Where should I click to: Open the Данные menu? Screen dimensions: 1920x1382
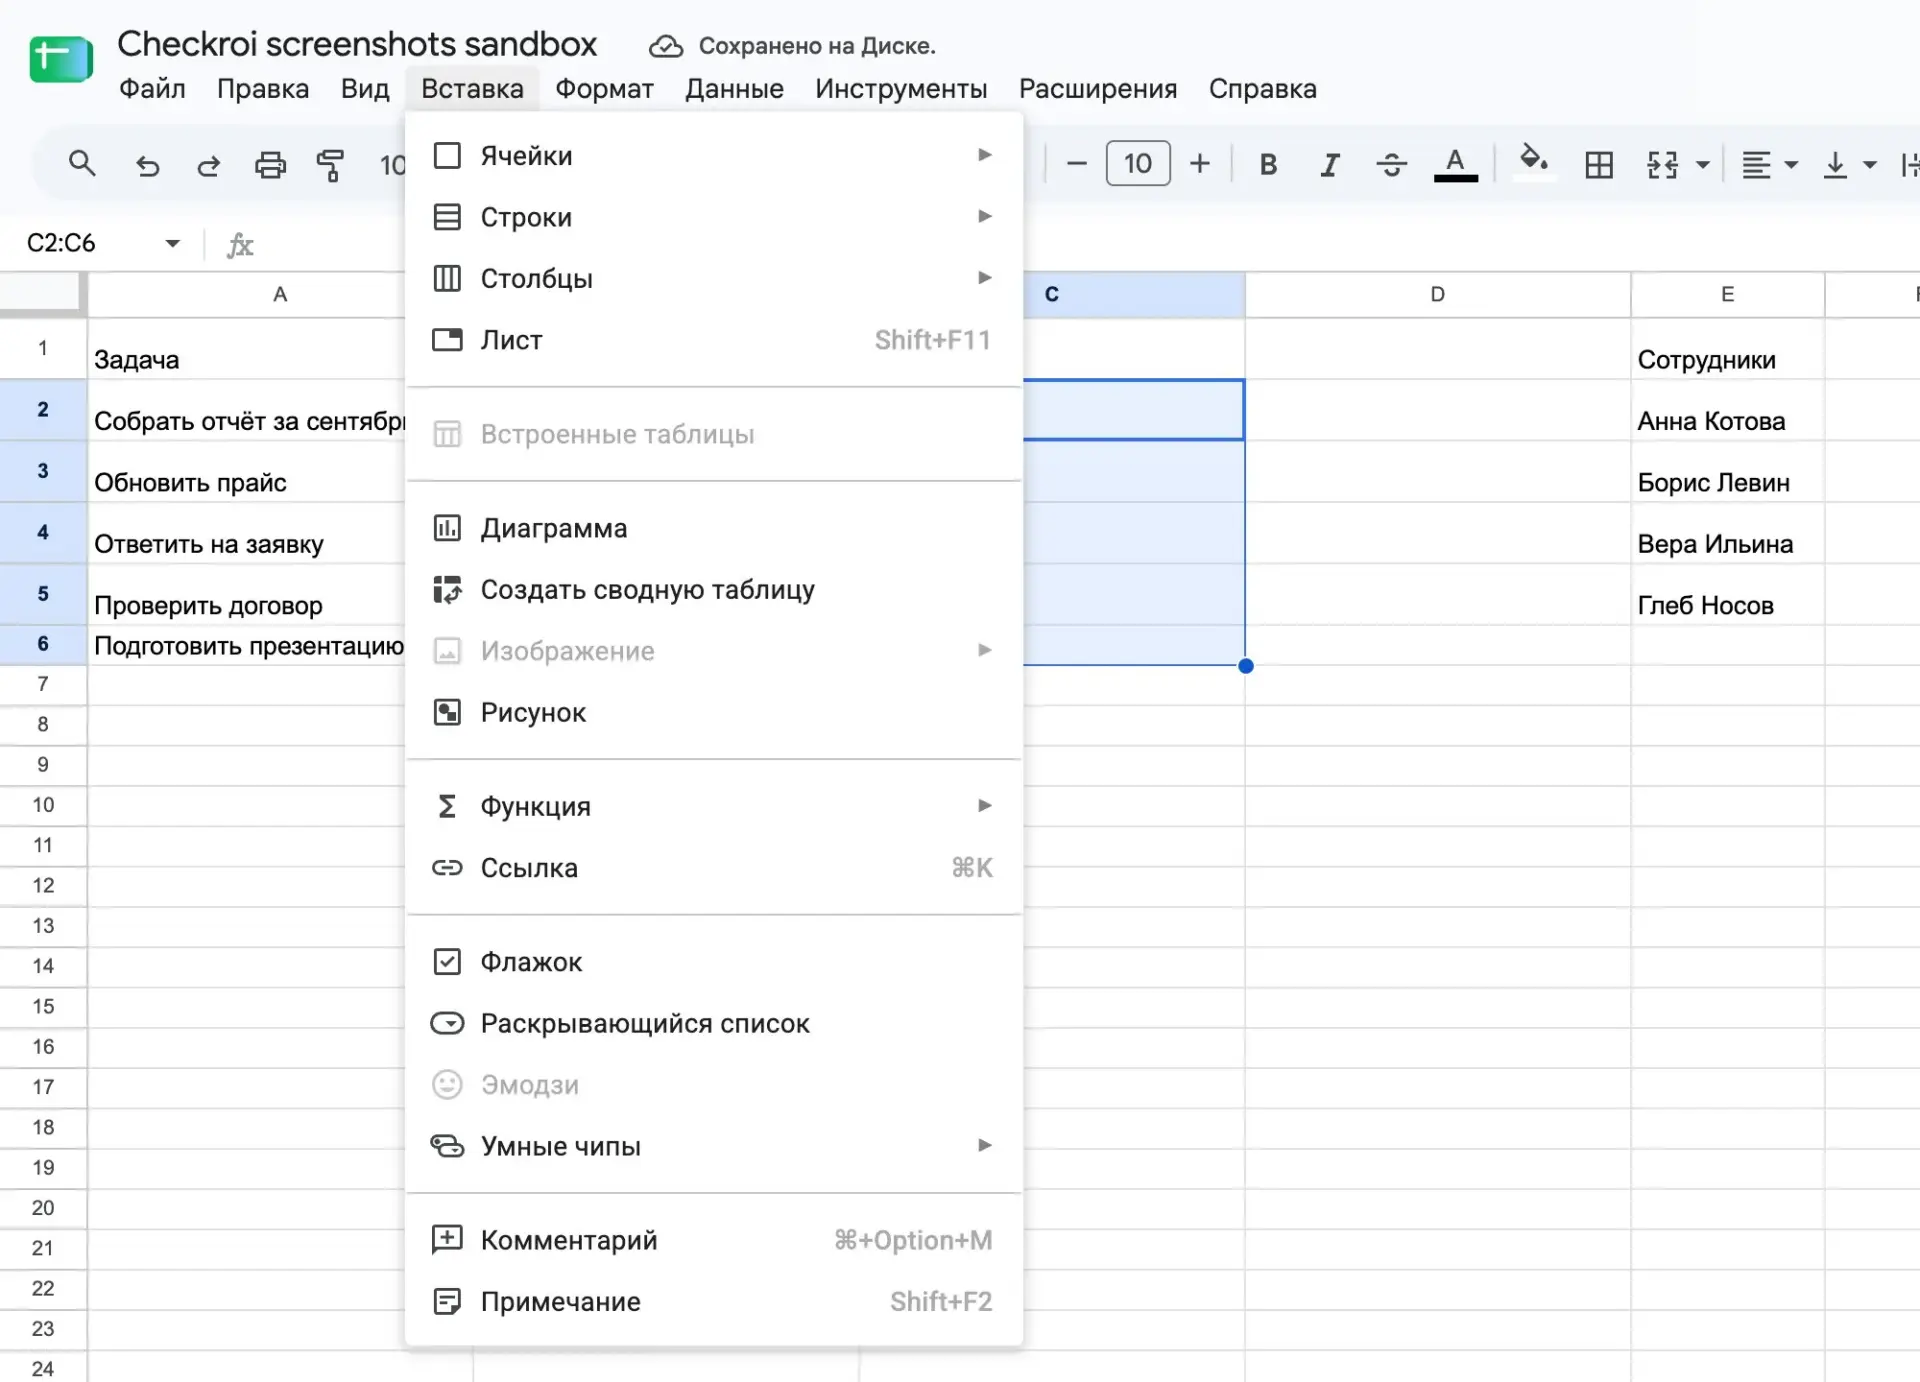coord(734,89)
